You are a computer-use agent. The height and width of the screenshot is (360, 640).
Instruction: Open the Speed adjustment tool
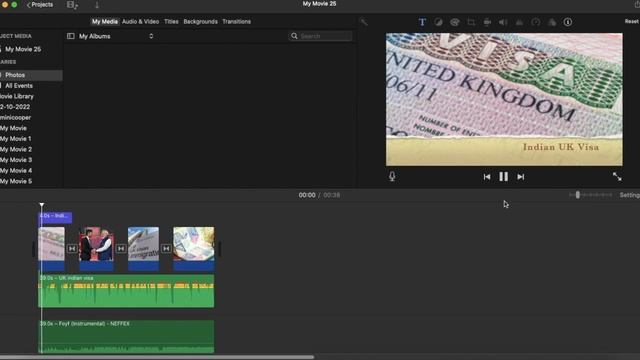[536, 22]
